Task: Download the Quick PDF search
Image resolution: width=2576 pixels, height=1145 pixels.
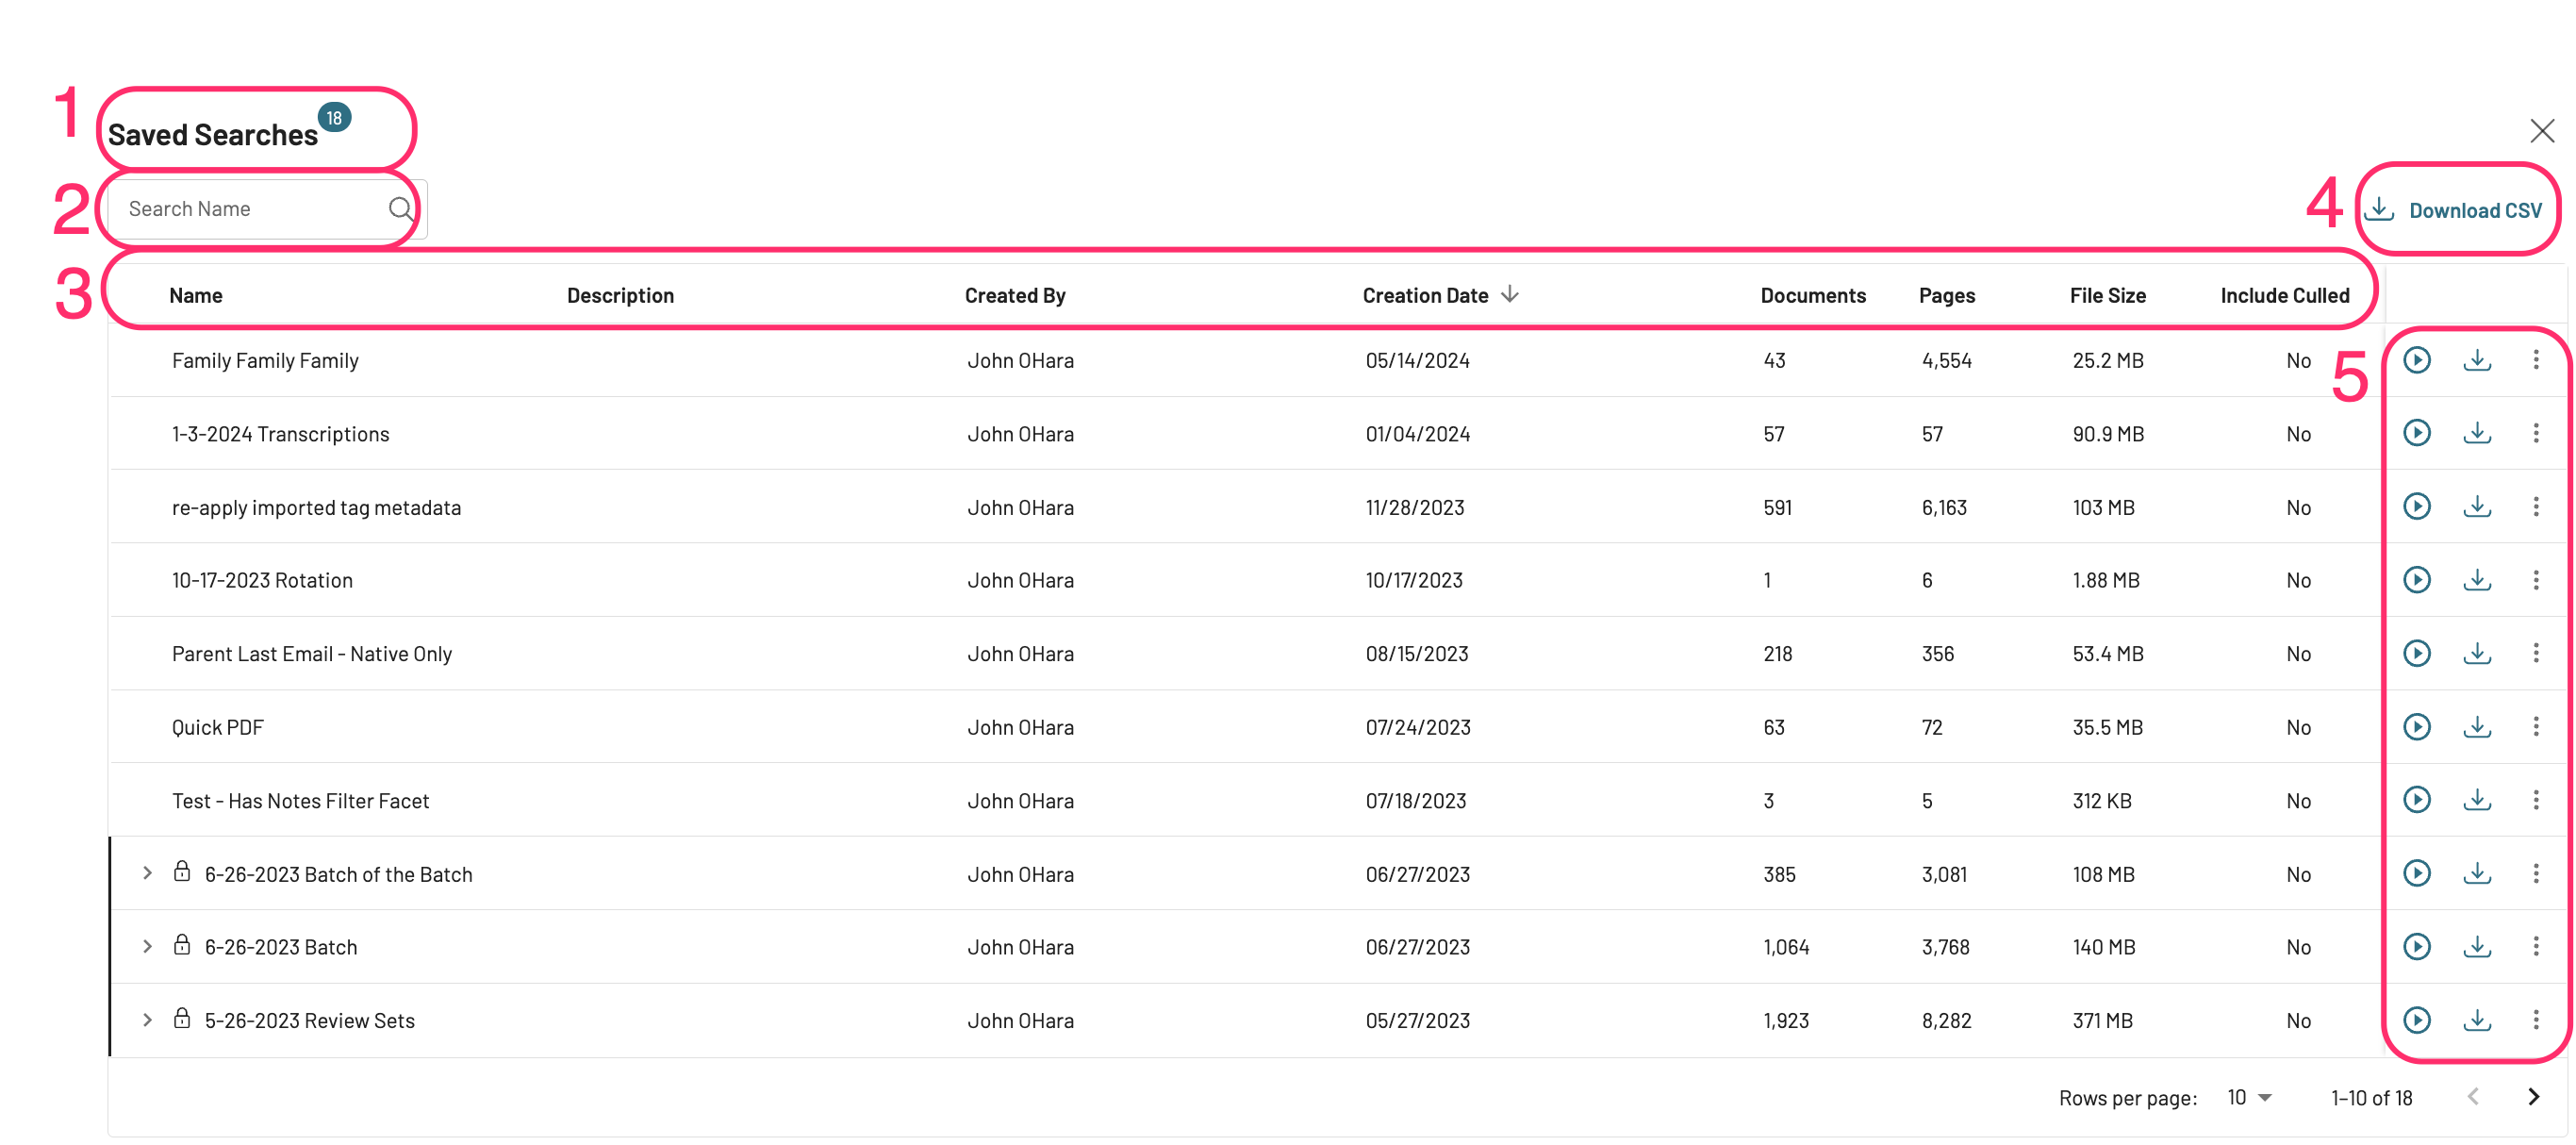Action: 2477,727
